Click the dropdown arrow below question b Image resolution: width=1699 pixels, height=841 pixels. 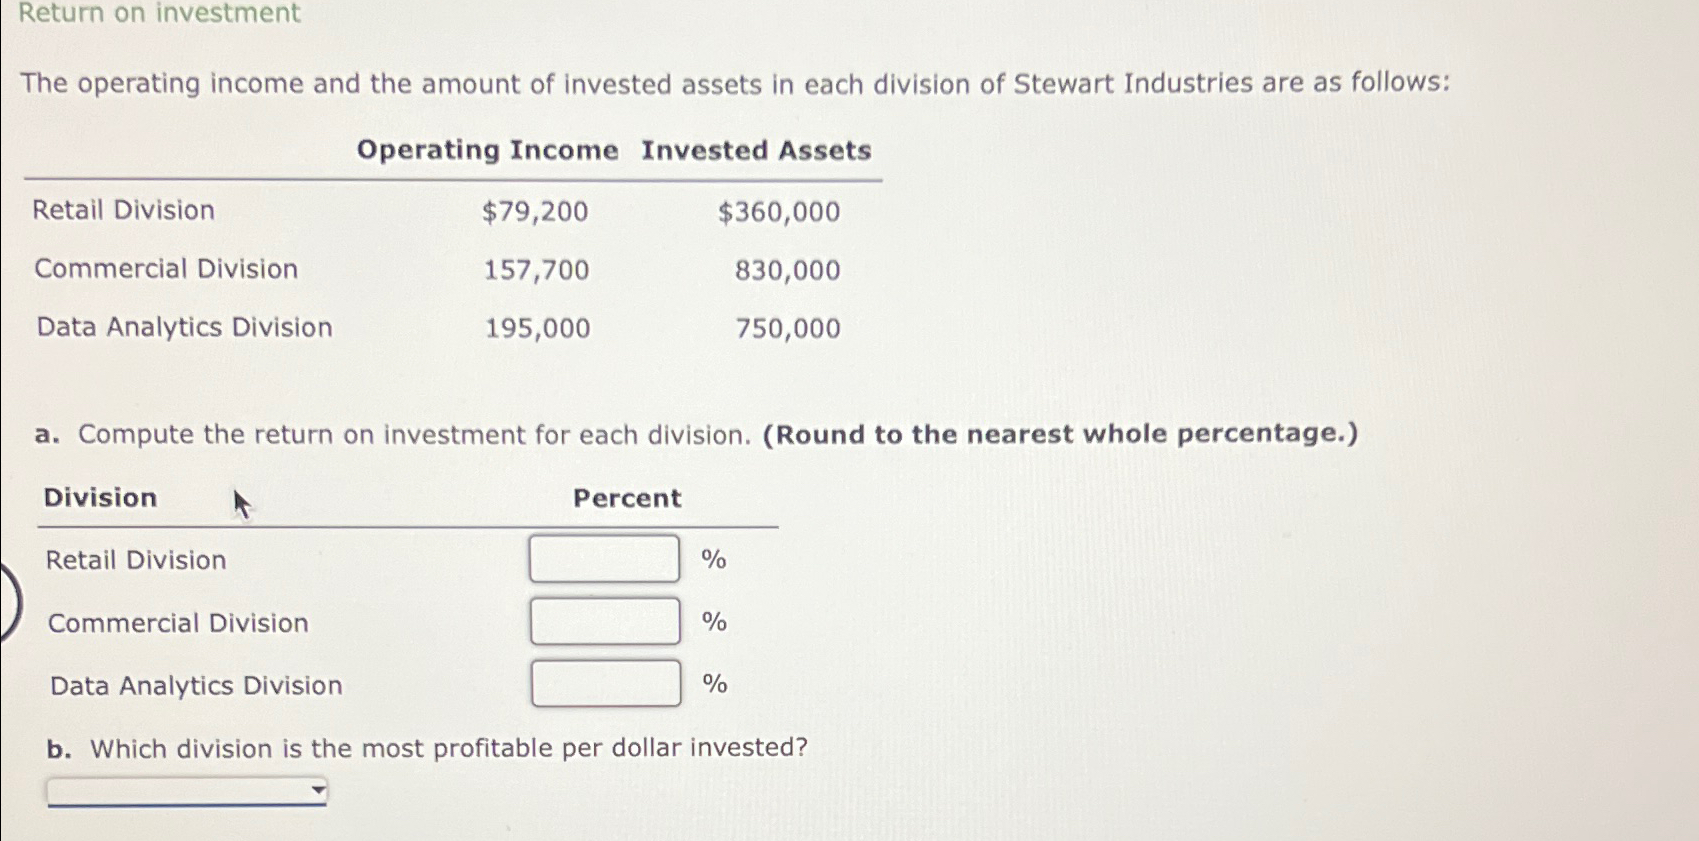point(317,789)
